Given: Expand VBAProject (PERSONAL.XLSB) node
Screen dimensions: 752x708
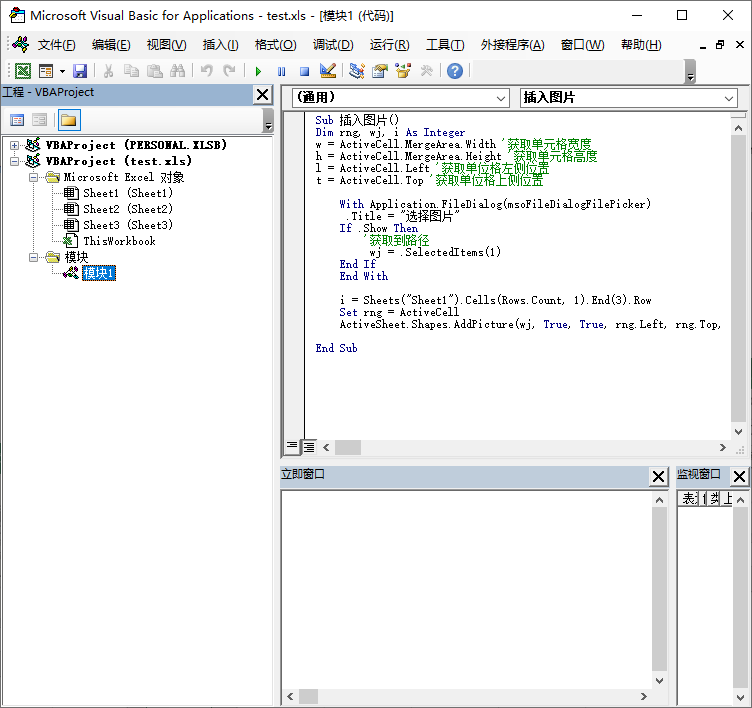Looking at the screenshot, I should (14, 145).
